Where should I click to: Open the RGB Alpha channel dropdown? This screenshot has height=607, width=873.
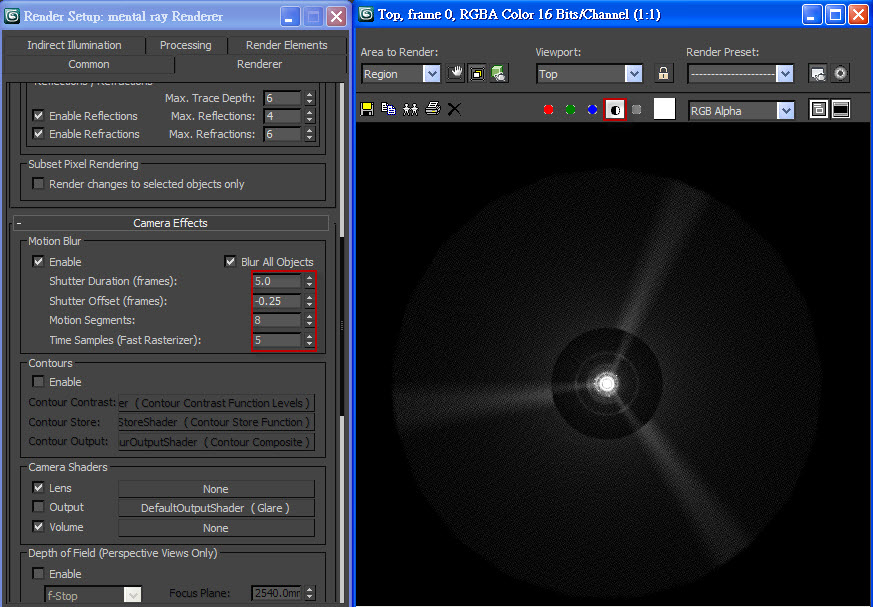(x=786, y=110)
